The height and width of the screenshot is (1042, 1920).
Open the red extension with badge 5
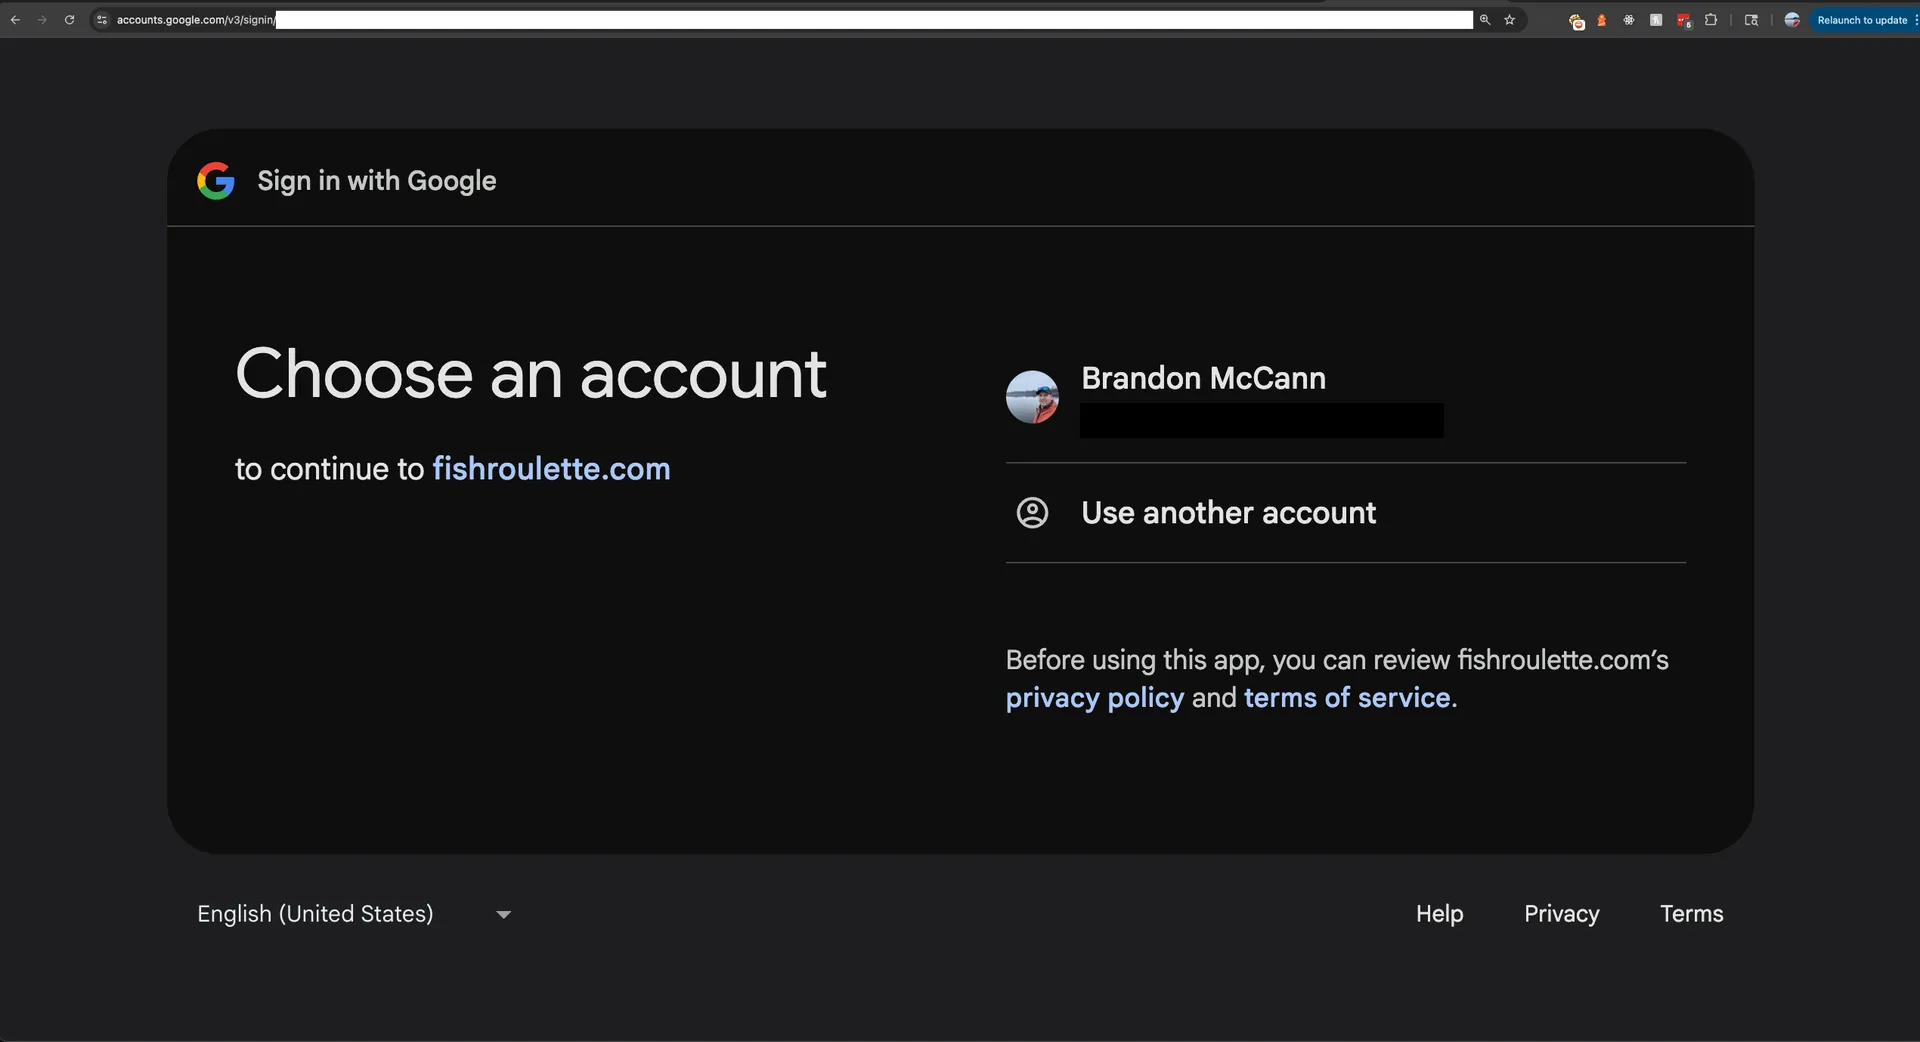[x=1684, y=20]
